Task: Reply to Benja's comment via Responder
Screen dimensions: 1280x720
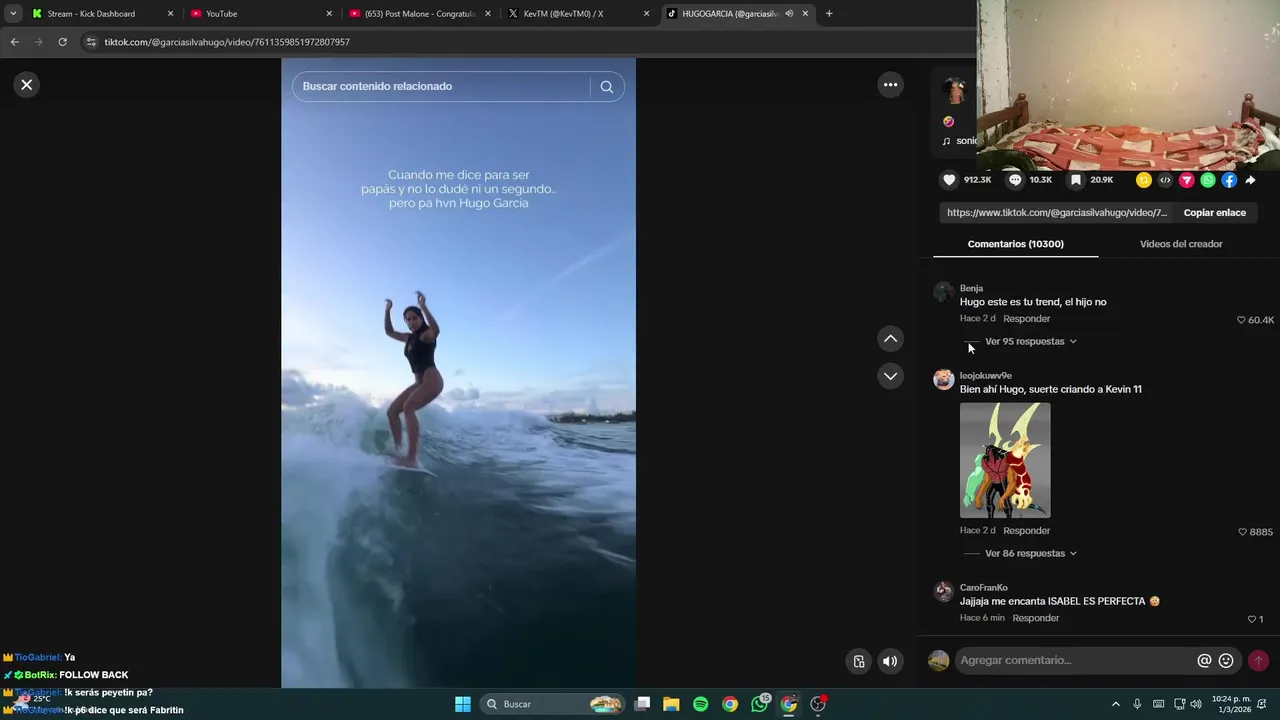Action: coord(1027,319)
